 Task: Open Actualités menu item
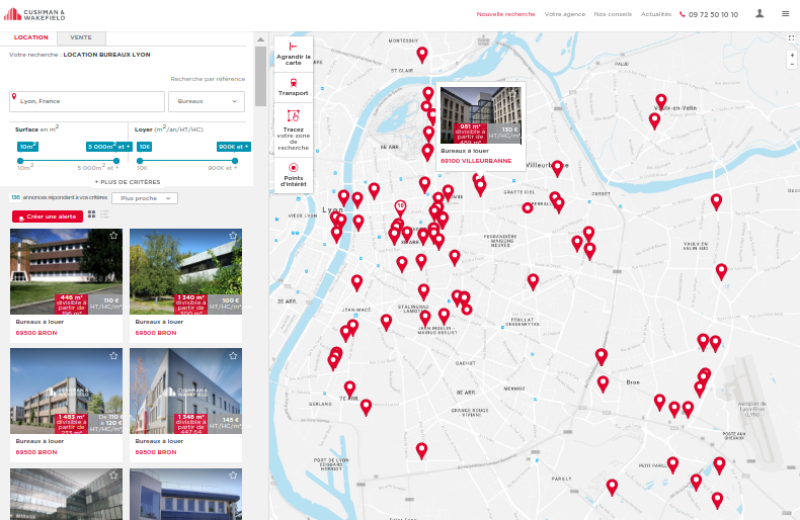[x=656, y=14]
